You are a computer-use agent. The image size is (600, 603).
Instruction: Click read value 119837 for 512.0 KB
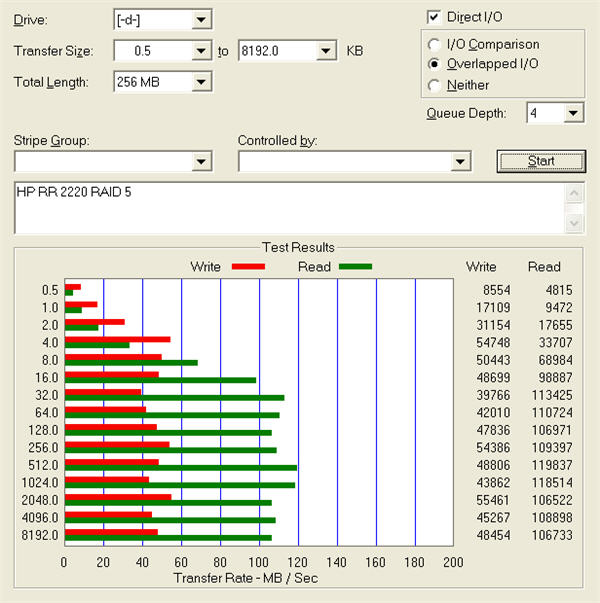tap(552, 465)
